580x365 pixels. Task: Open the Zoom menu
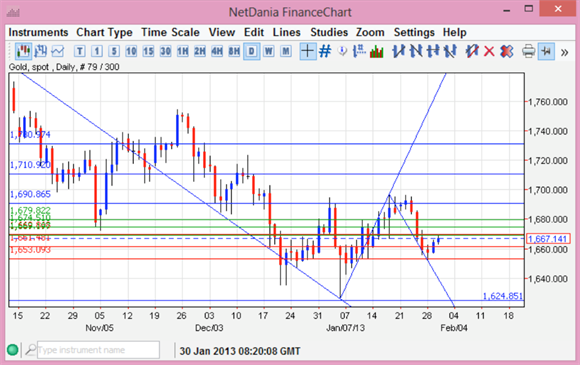pyautogui.click(x=370, y=33)
